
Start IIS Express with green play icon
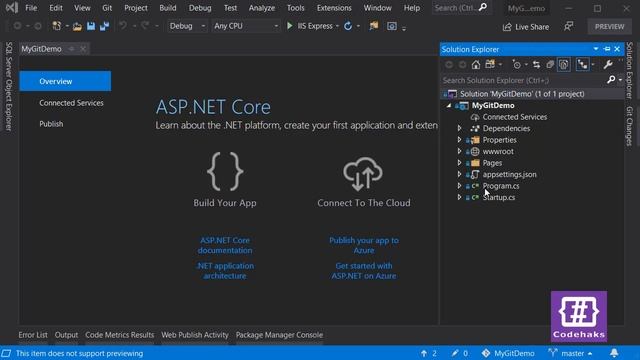pyautogui.click(x=289, y=26)
